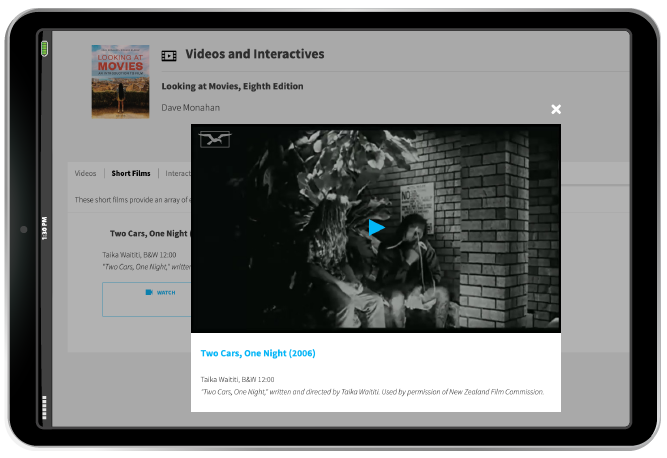667x458 pixels.
Task: Click the author name Dave Monahan
Action: (191, 108)
